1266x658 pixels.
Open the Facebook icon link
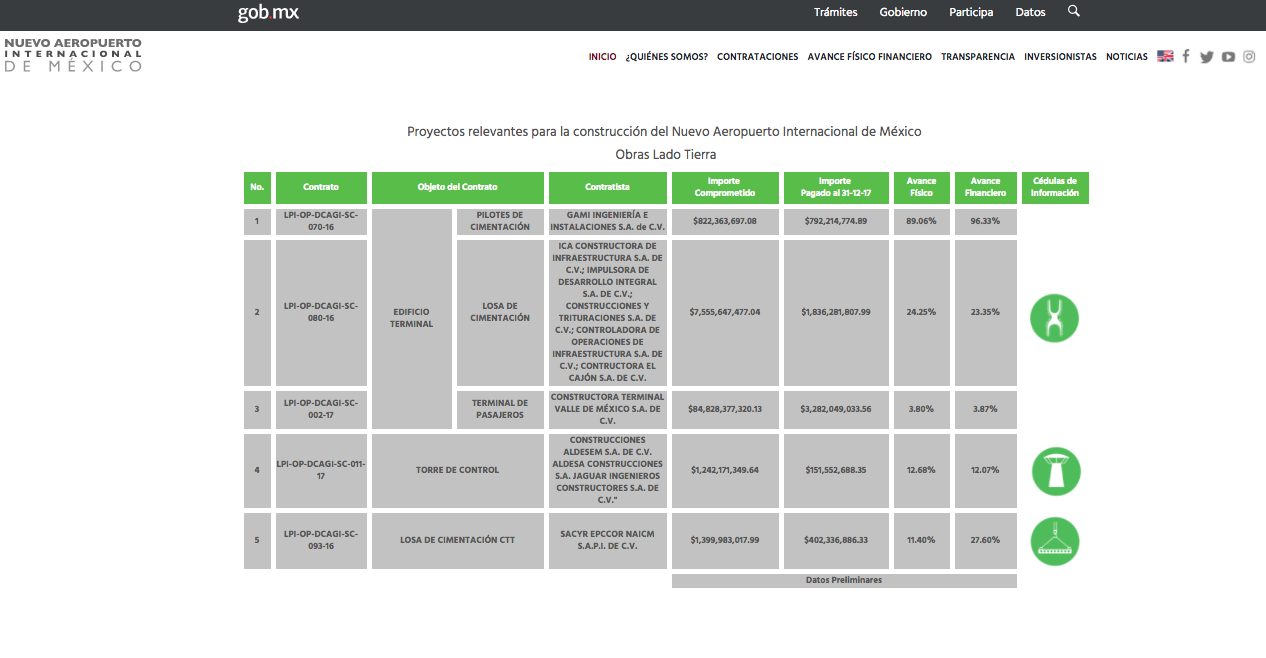click(1186, 56)
